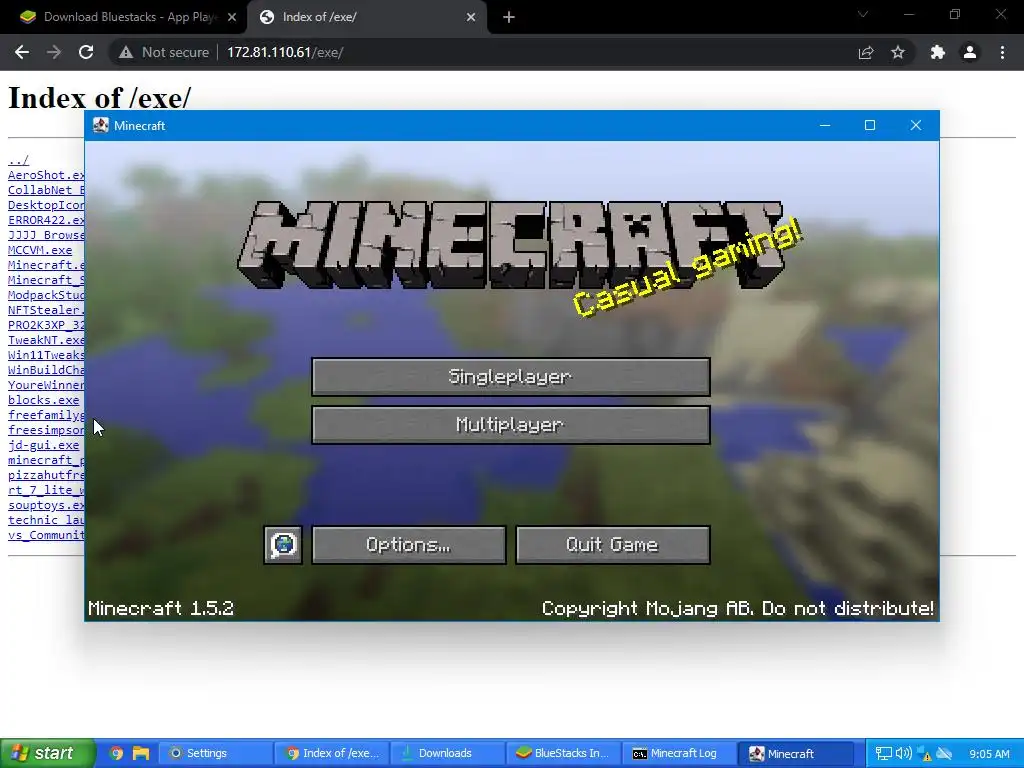Click the 9:05 AM system clock
The height and width of the screenshot is (768, 1024).
[989, 754]
